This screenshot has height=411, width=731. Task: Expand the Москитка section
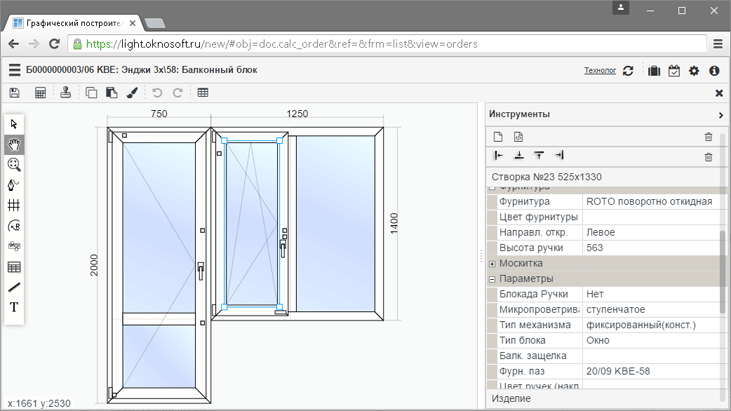[492, 263]
